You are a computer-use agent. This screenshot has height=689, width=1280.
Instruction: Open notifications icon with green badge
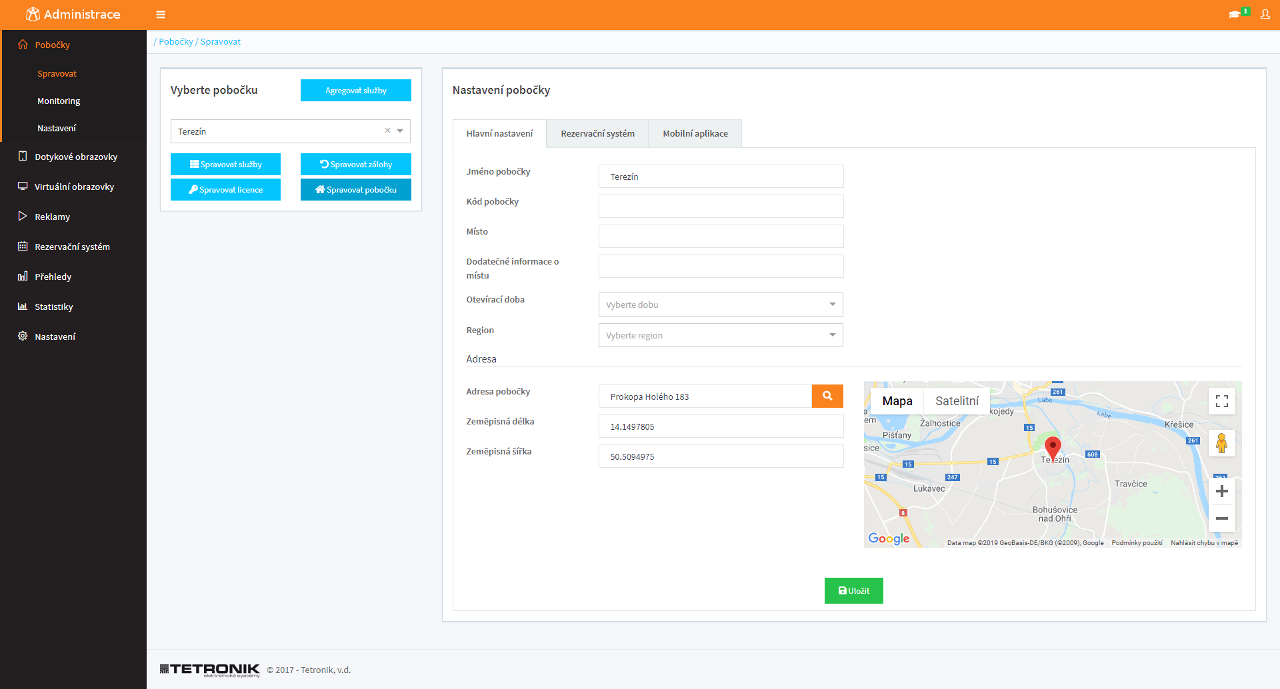(x=1235, y=15)
